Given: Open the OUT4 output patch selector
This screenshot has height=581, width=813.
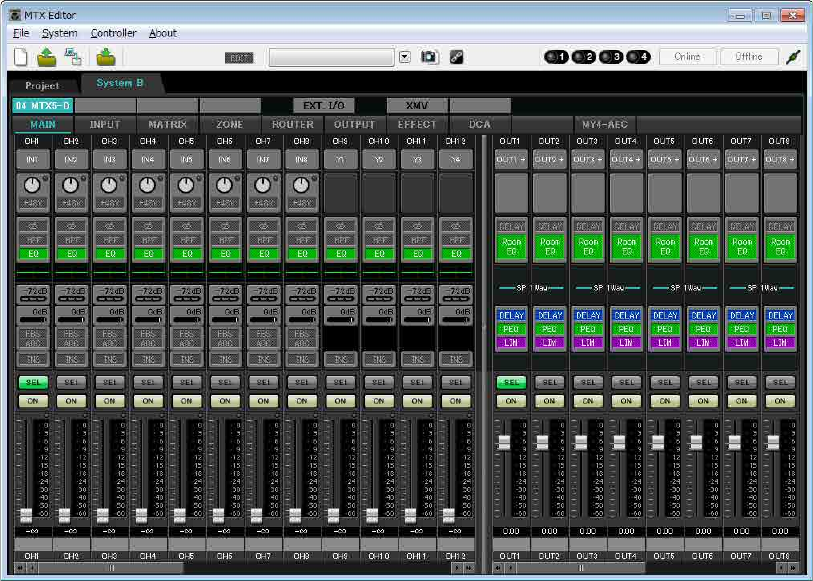Looking at the screenshot, I should (626, 160).
